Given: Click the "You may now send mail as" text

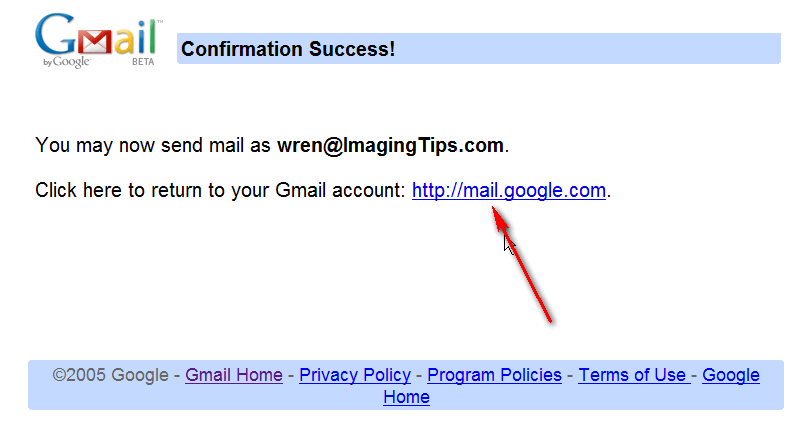Looking at the screenshot, I should [153, 145].
